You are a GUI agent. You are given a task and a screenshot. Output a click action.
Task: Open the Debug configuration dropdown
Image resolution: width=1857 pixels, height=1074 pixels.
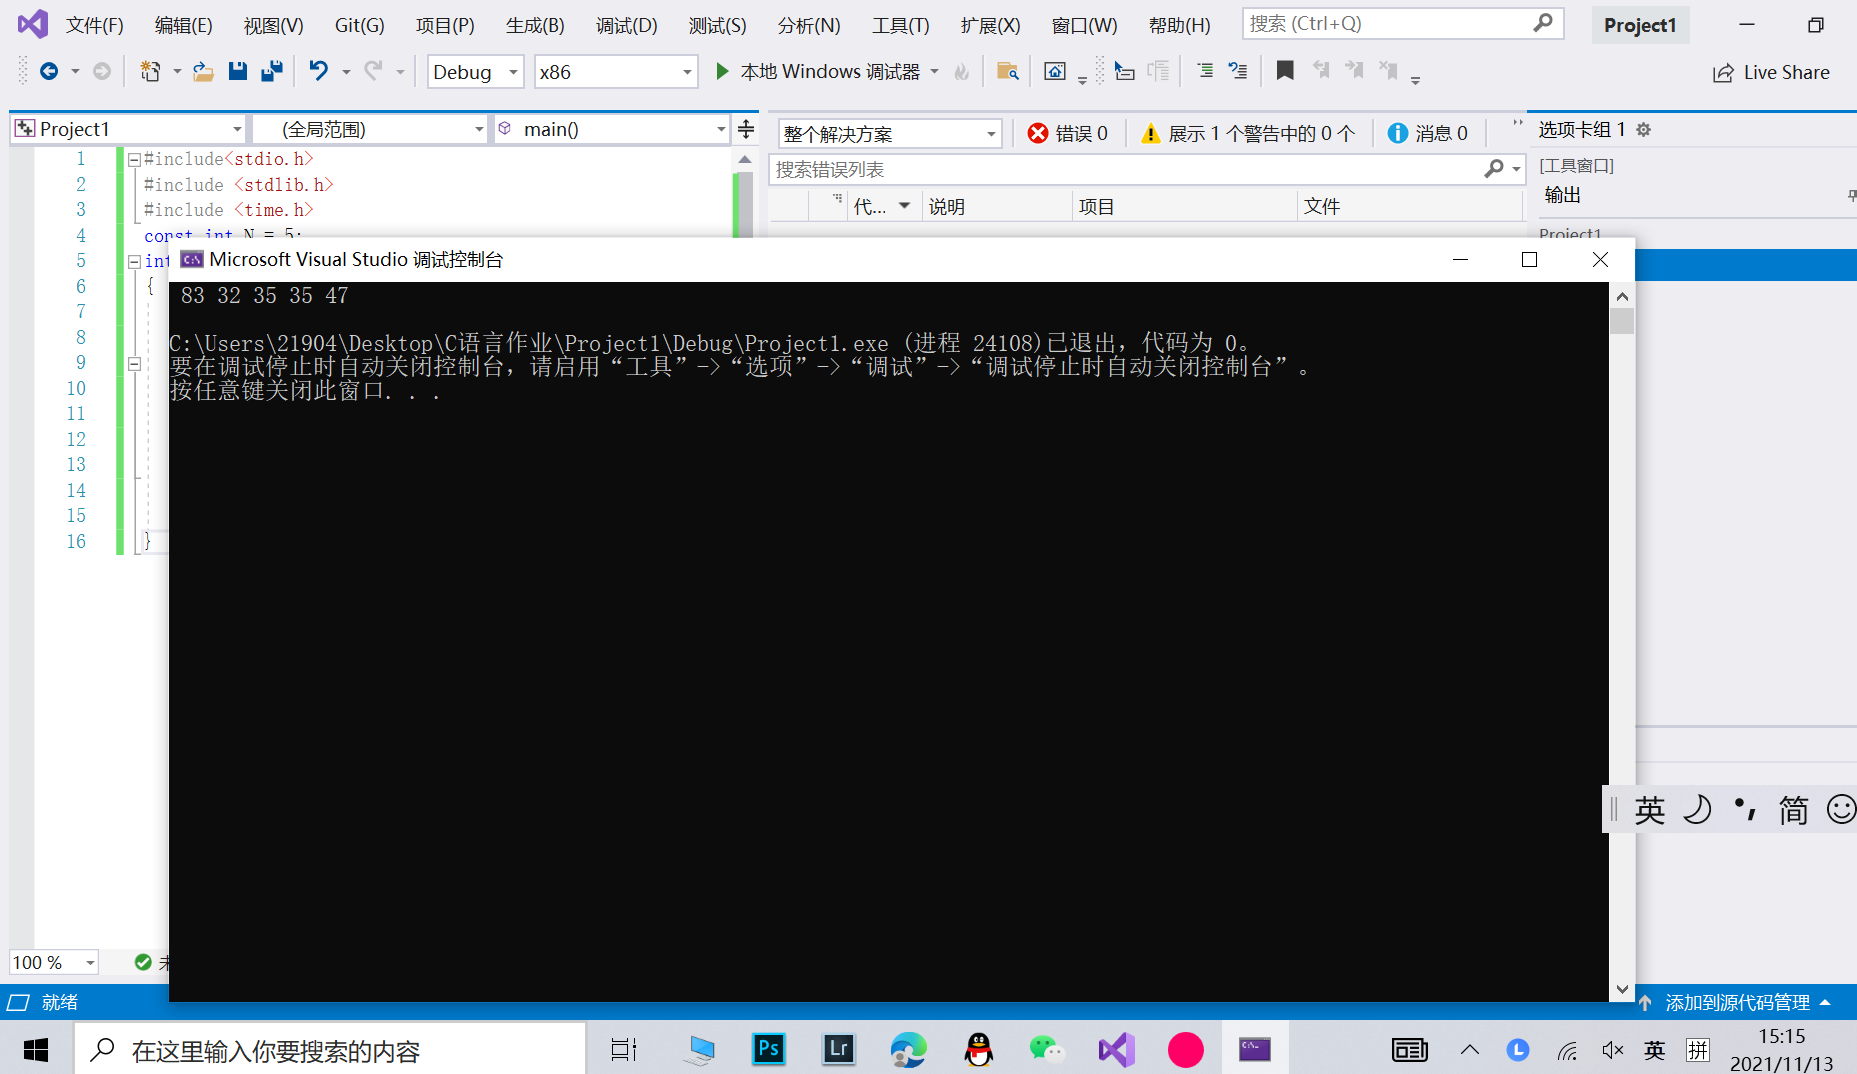point(475,72)
